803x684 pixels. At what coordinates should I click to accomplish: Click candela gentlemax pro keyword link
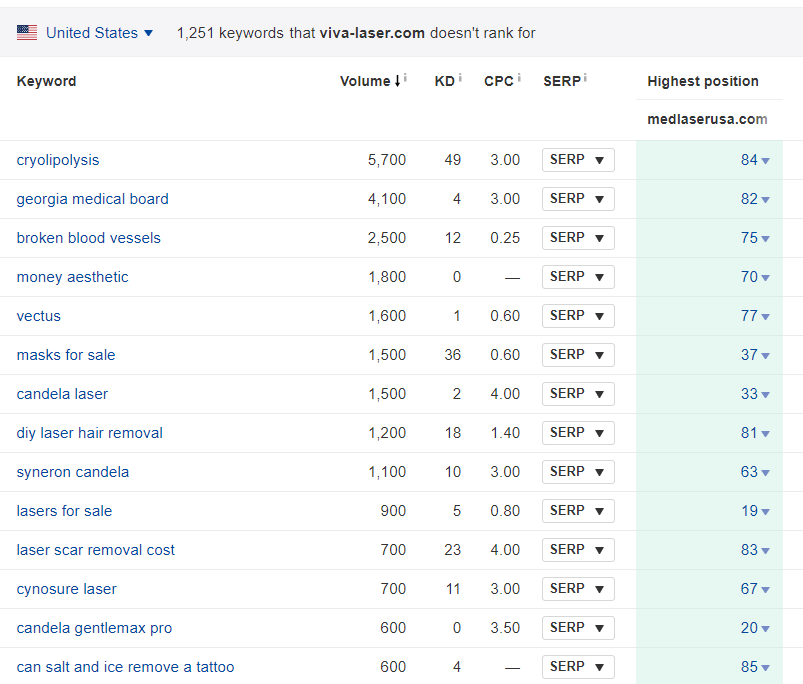pos(95,628)
